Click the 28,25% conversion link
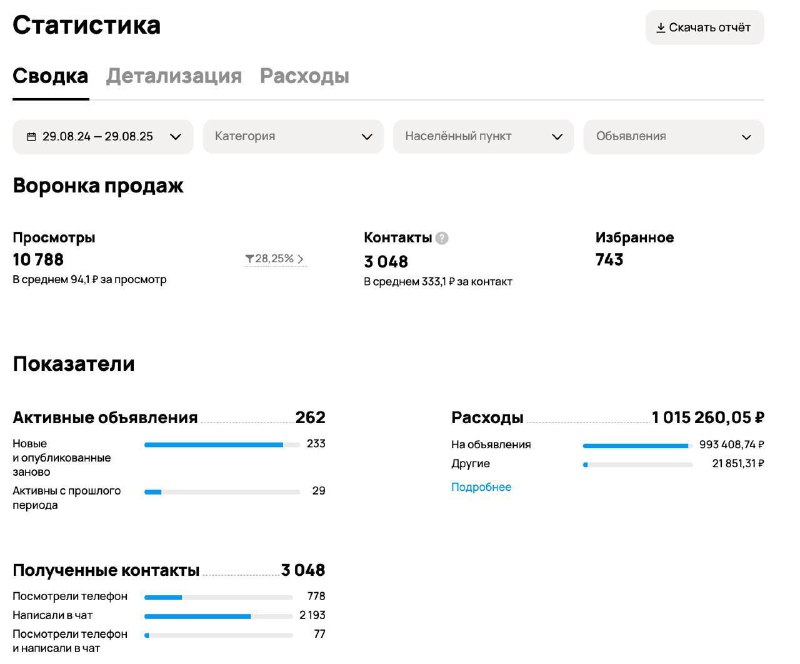Image resolution: width=800 pixels, height=664 pixels. pyautogui.click(x=275, y=259)
